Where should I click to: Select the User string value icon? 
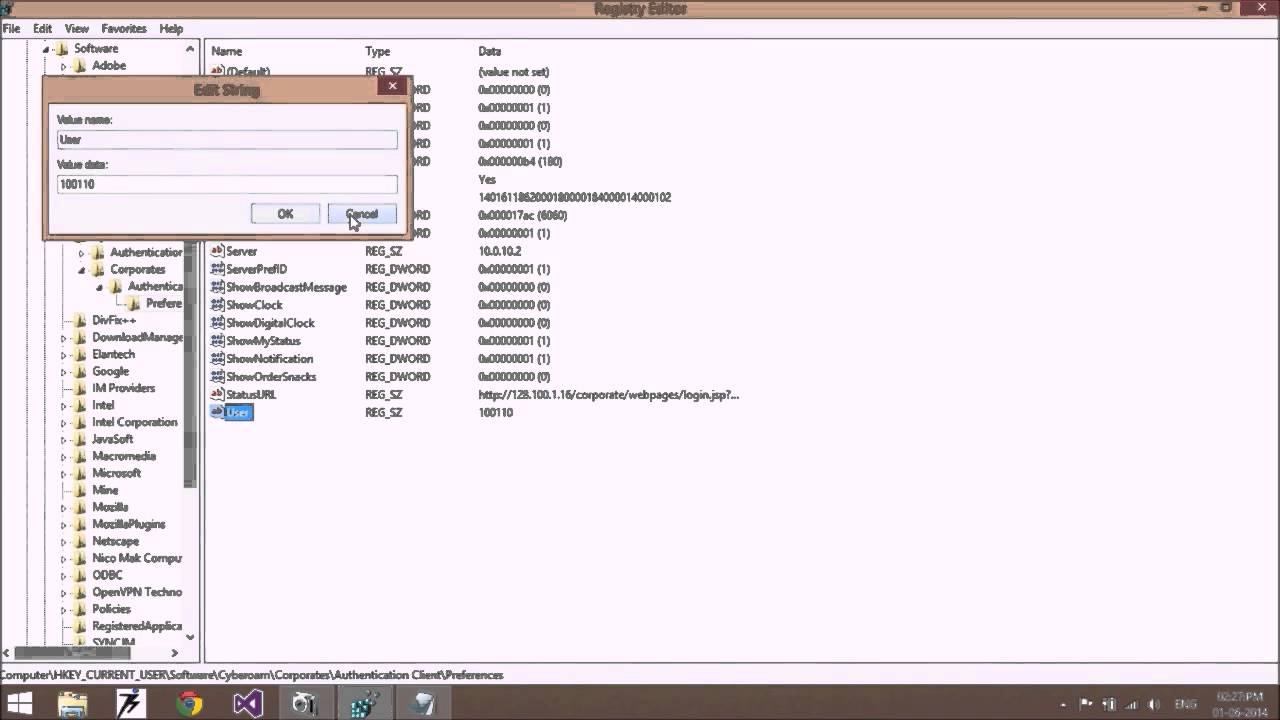click(x=217, y=412)
